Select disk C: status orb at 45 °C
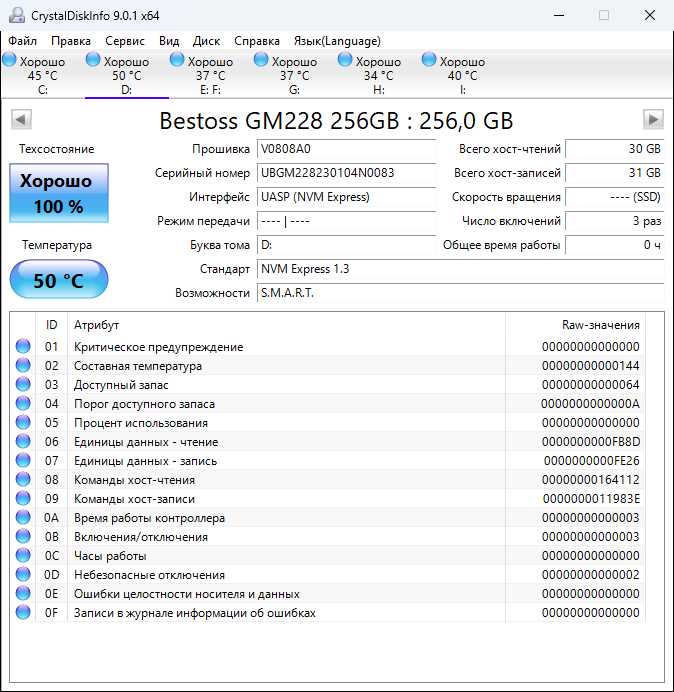 coord(10,61)
